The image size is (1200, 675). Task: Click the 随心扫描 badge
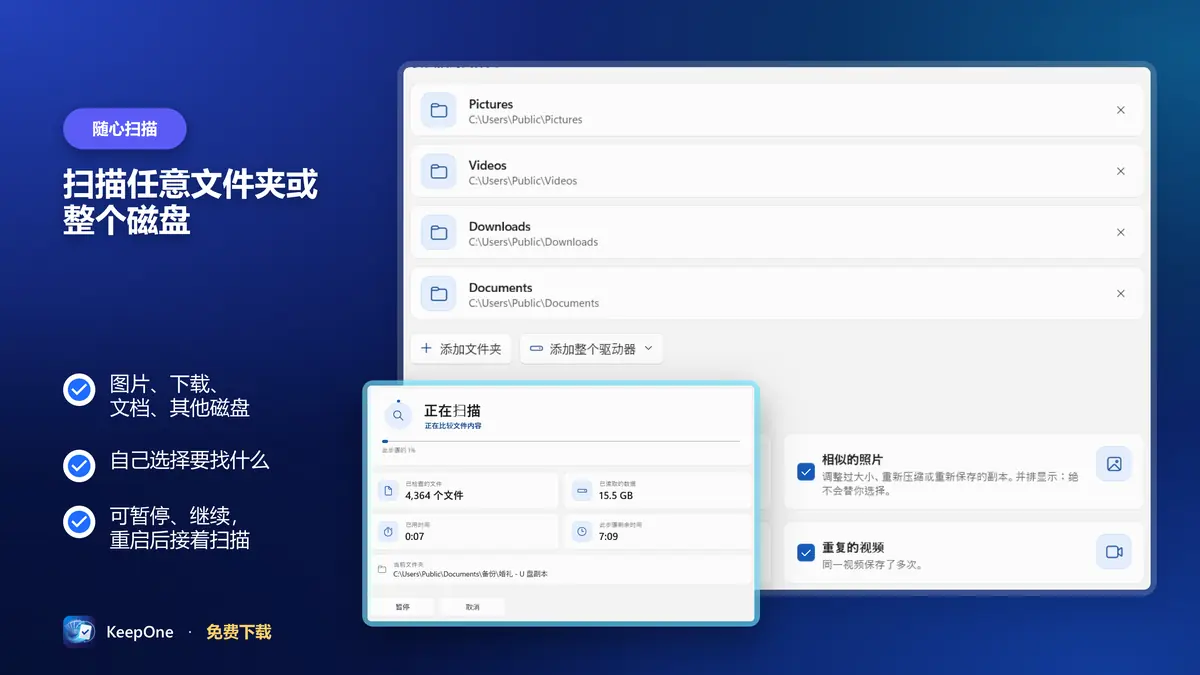pos(125,129)
